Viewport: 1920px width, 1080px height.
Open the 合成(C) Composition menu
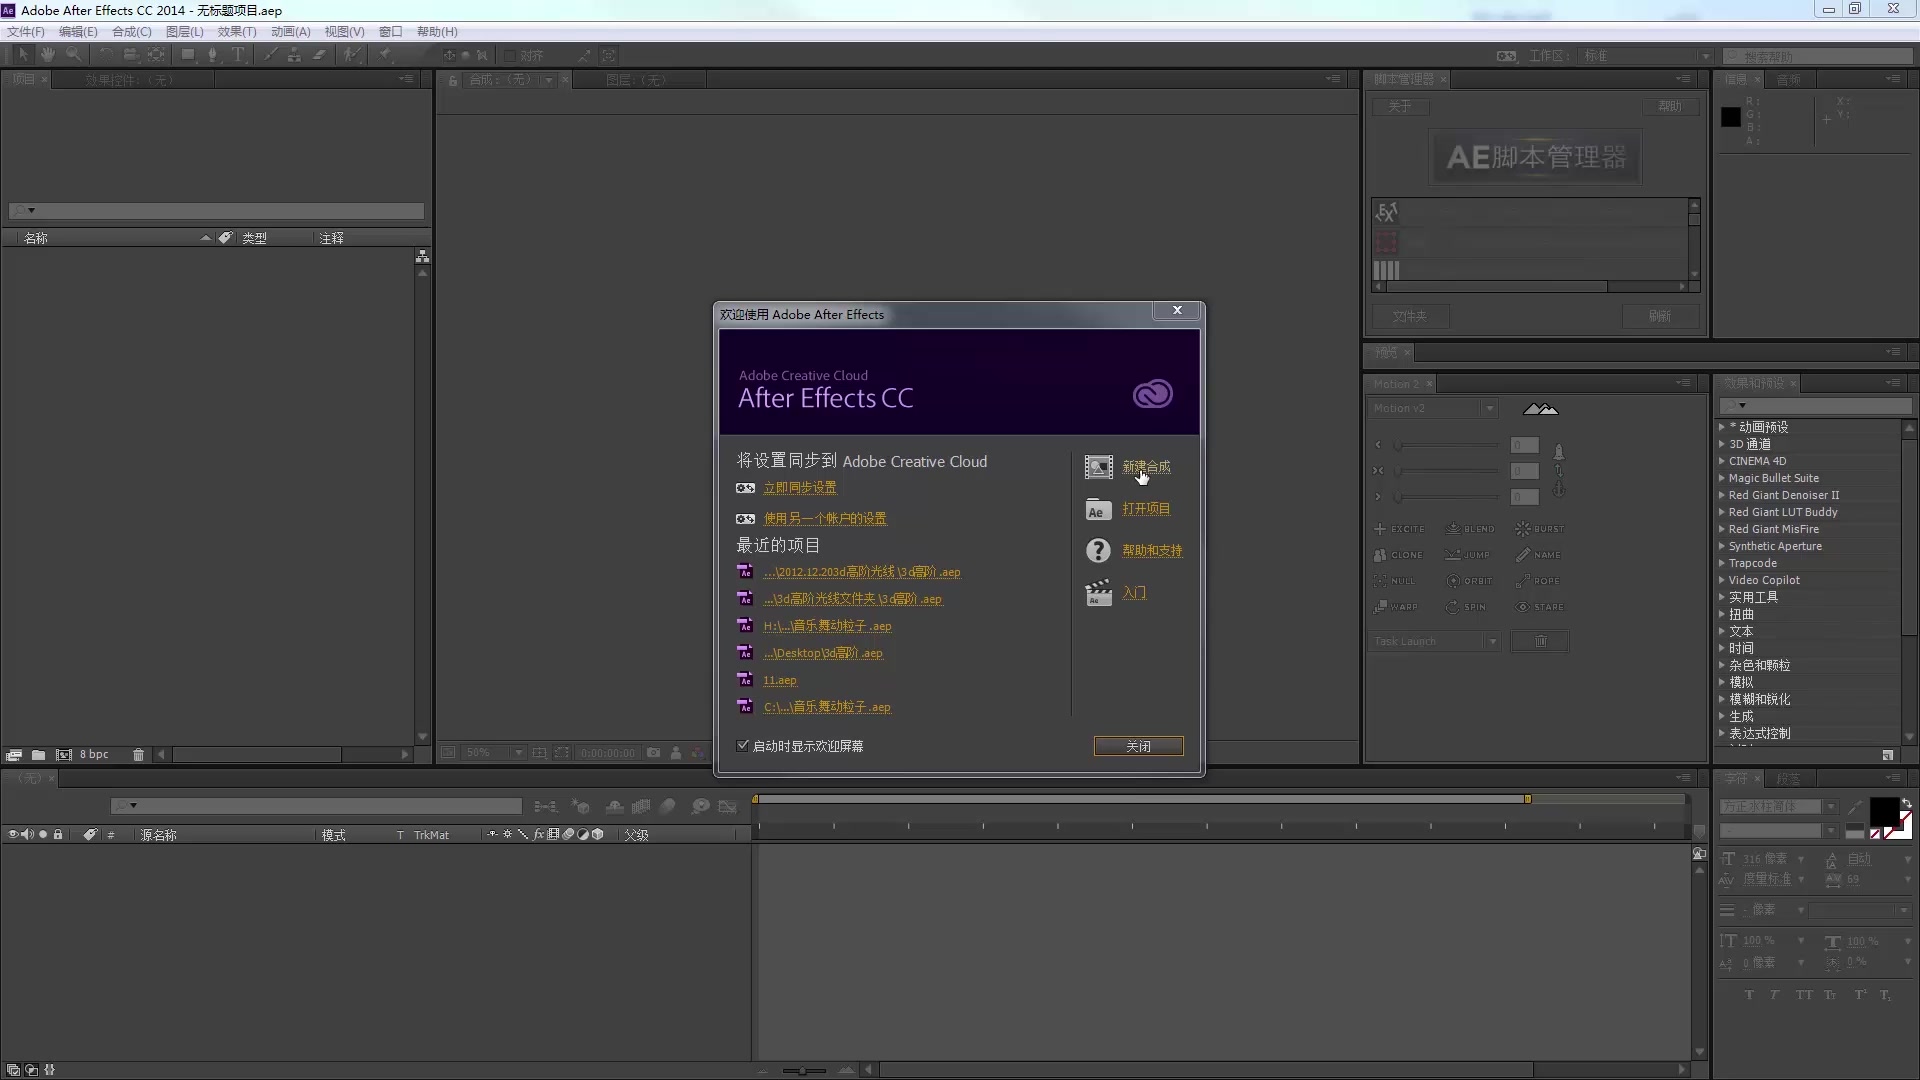pos(131,32)
